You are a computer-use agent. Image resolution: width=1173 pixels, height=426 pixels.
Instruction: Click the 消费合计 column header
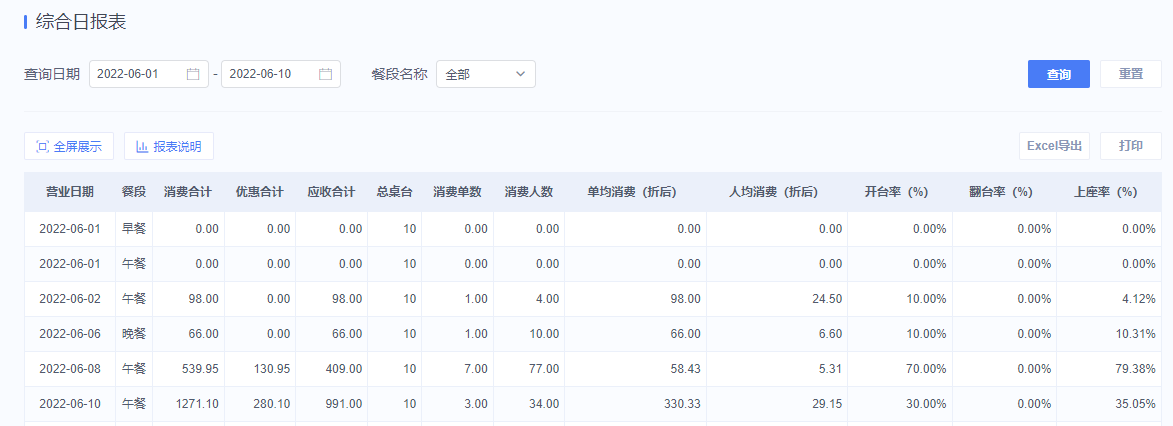[x=188, y=192]
